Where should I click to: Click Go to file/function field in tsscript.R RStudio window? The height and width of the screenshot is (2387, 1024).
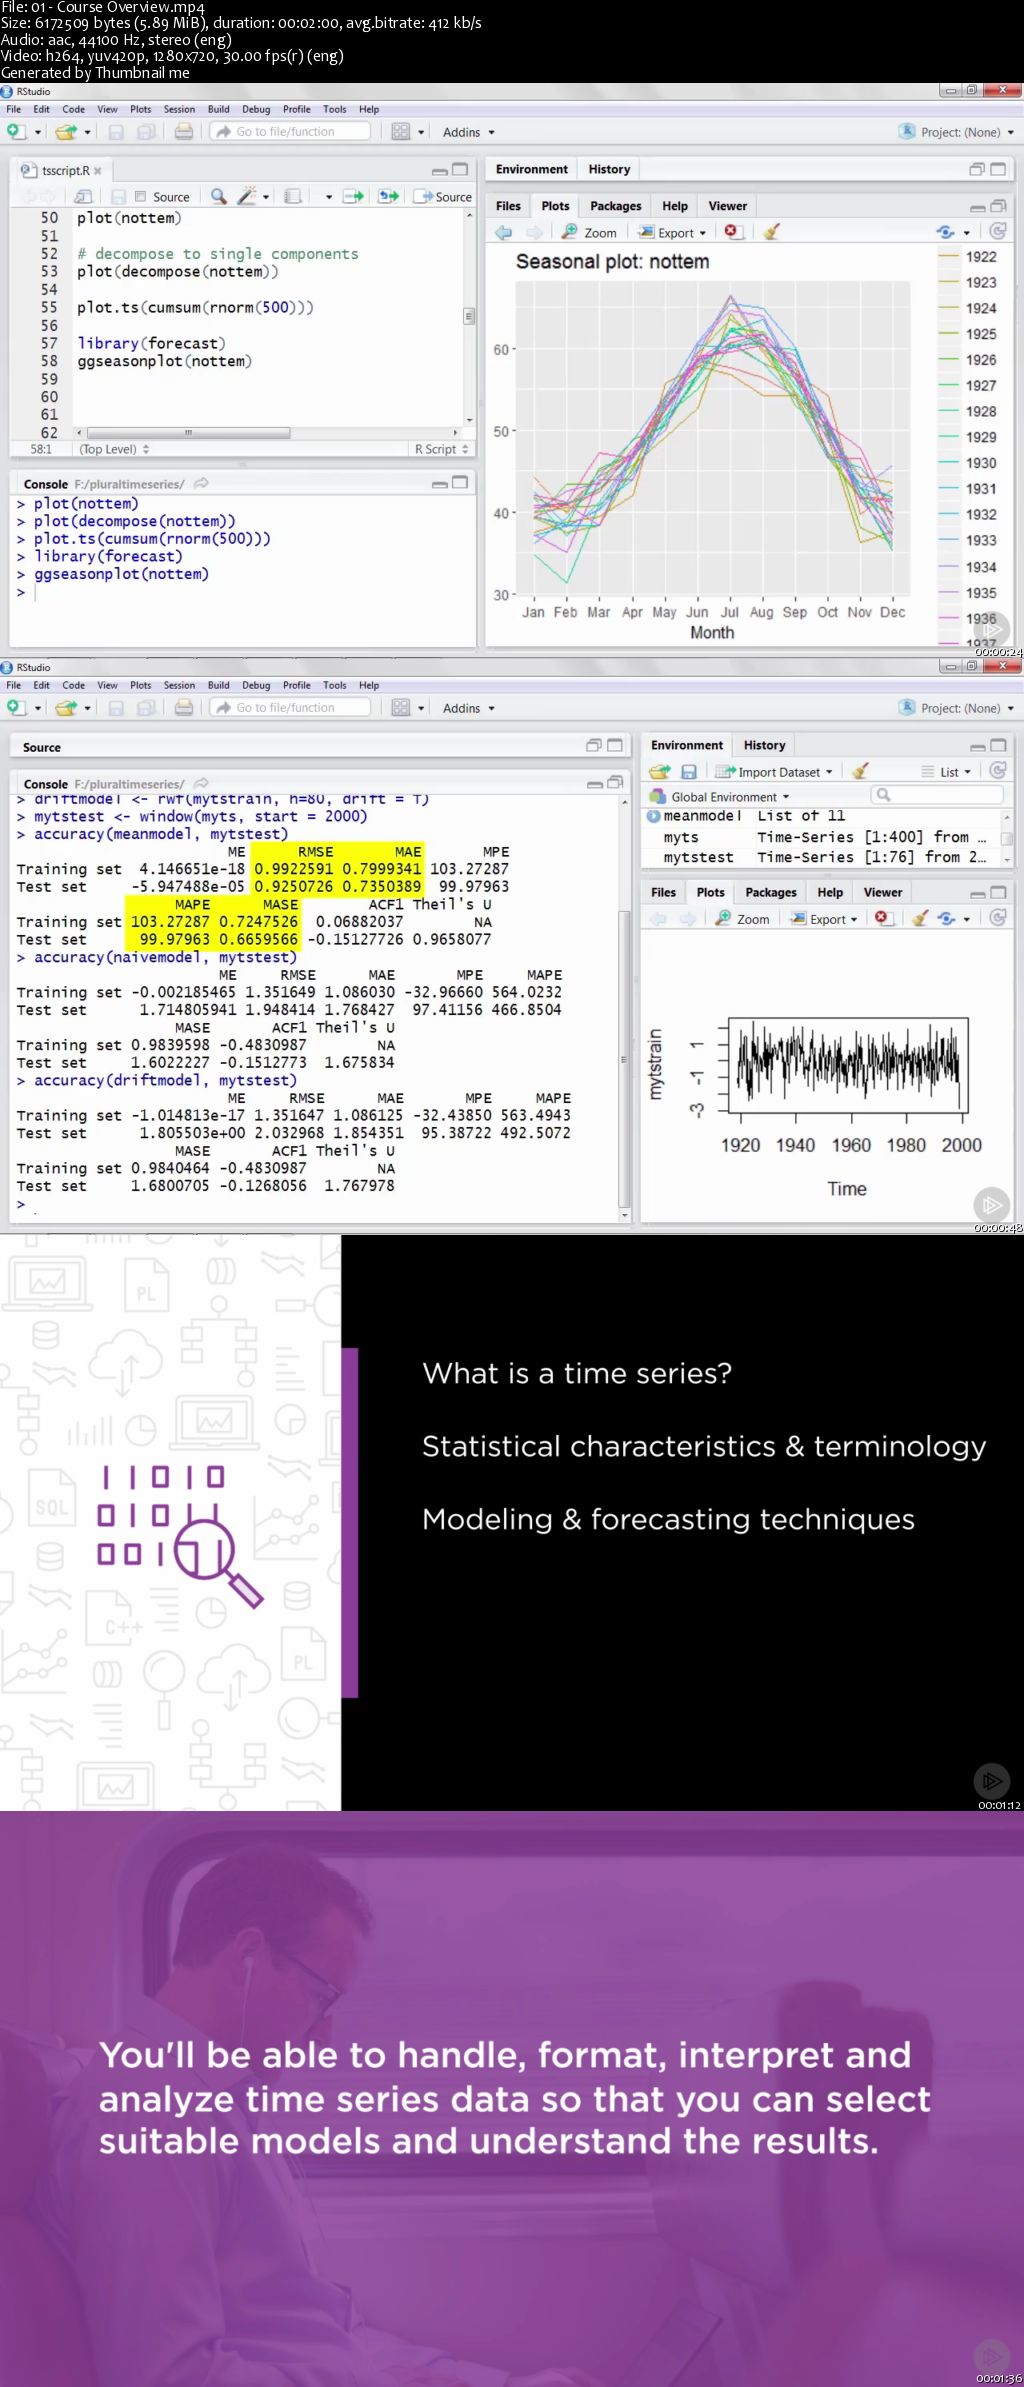pyautogui.click(x=290, y=132)
